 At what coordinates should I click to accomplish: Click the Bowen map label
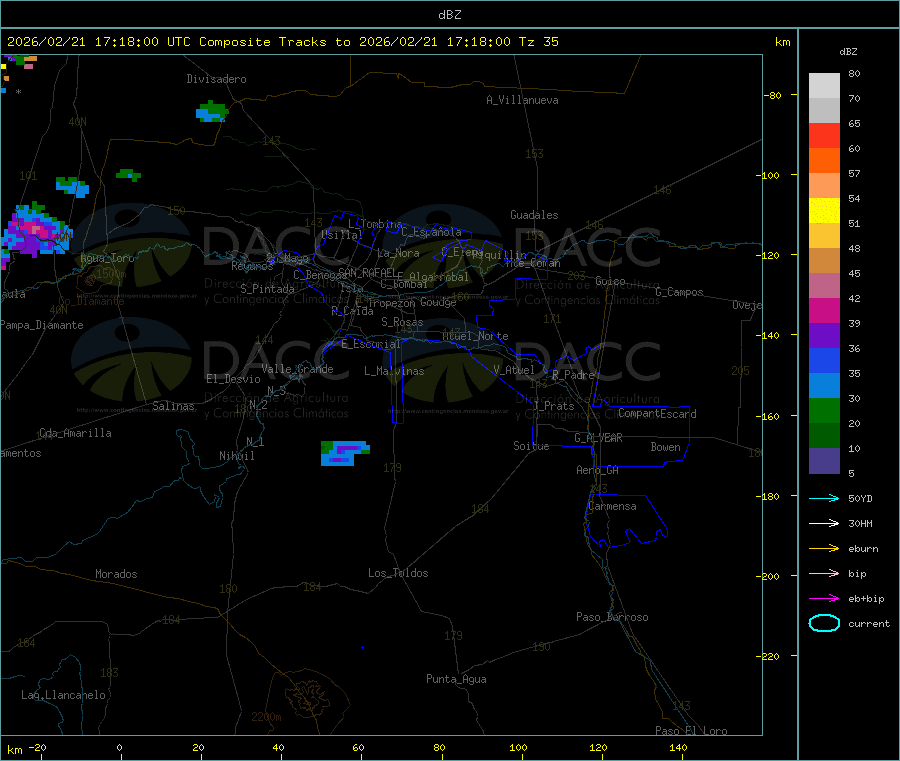click(x=666, y=447)
